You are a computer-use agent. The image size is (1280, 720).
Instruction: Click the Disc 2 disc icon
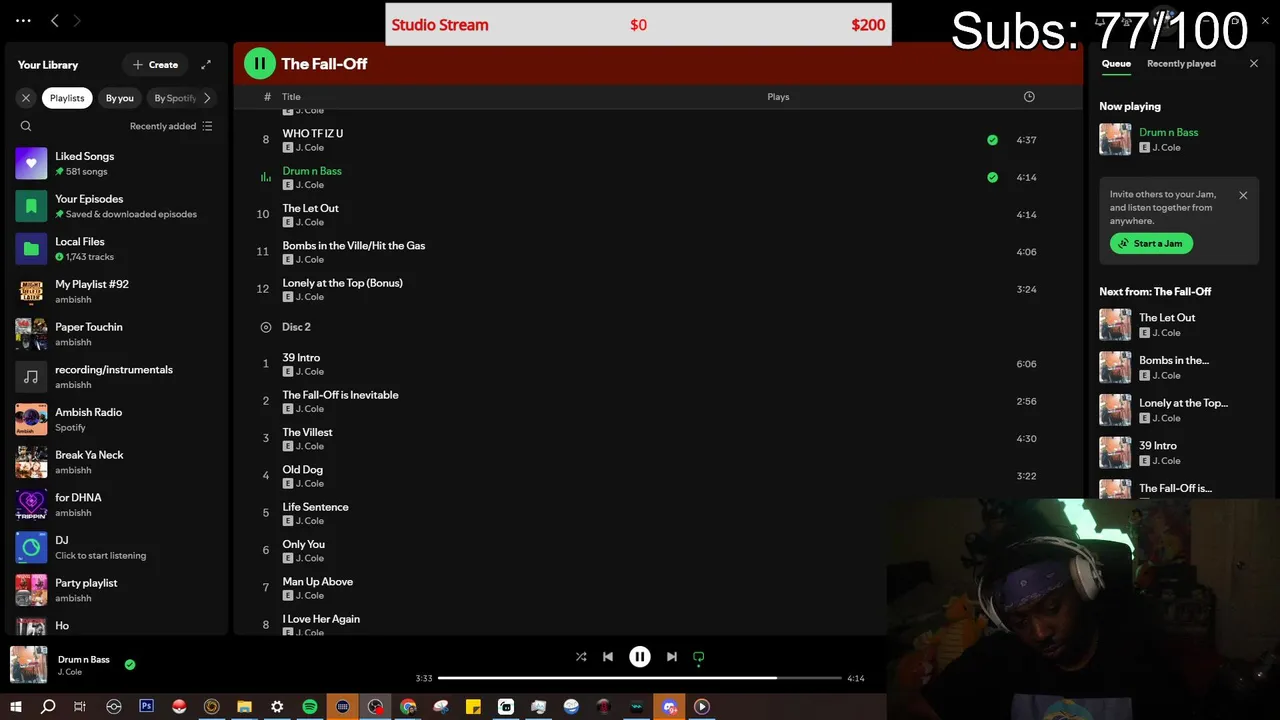click(266, 327)
